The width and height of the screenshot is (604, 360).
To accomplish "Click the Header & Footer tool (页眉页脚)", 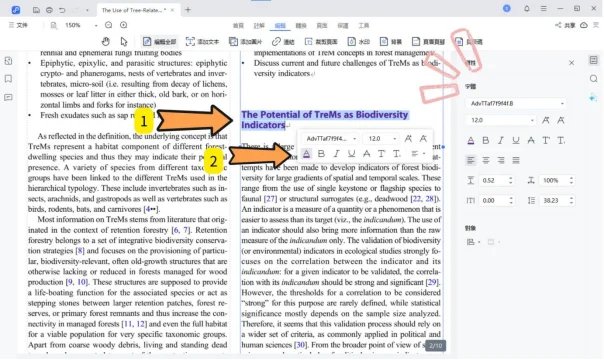I will [x=428, y=42].
